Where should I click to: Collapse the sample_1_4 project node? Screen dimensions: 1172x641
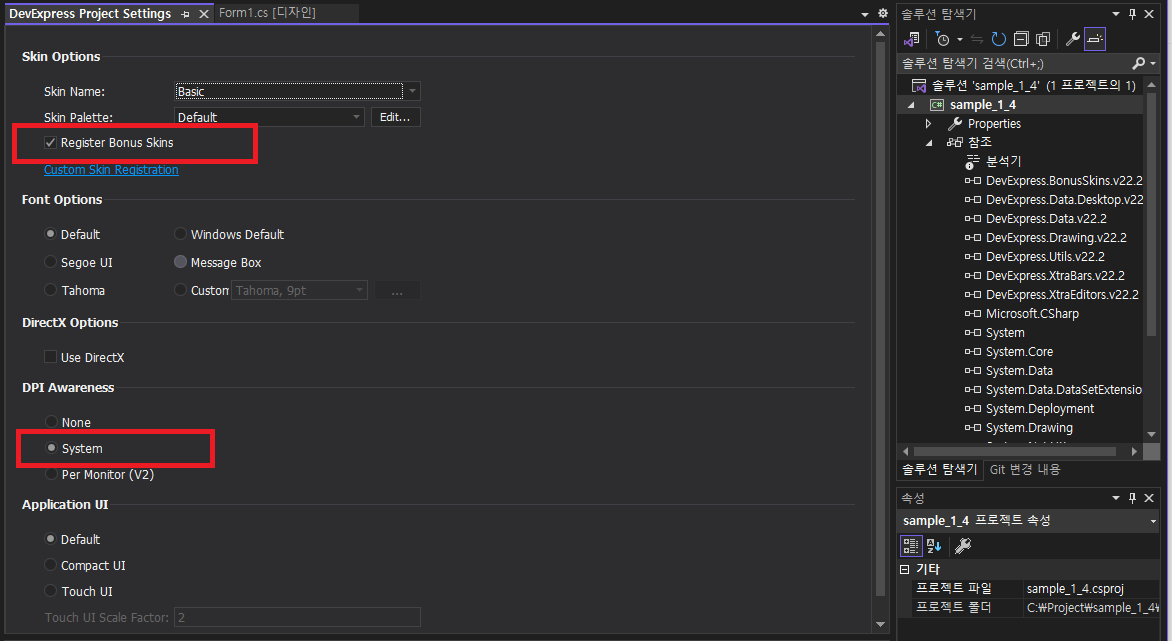click(911, 105)
